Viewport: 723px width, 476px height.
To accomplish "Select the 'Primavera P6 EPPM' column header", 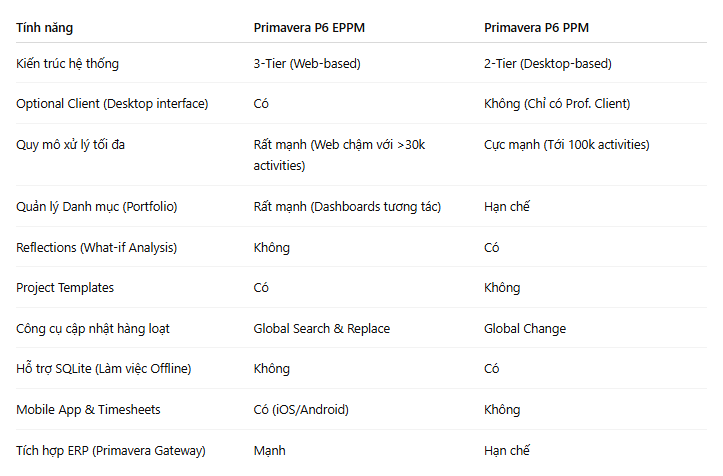I will click(x=309, y=28).
